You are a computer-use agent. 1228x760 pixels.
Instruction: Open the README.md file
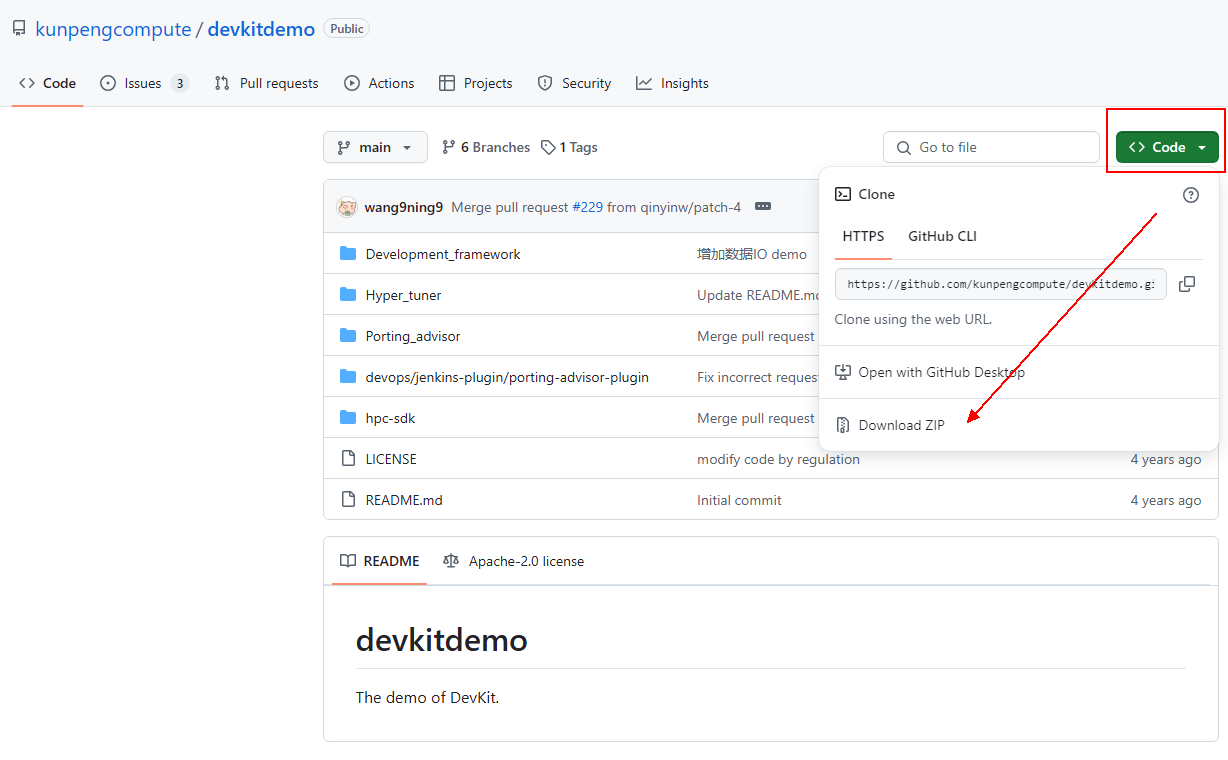tap(404, 500)
